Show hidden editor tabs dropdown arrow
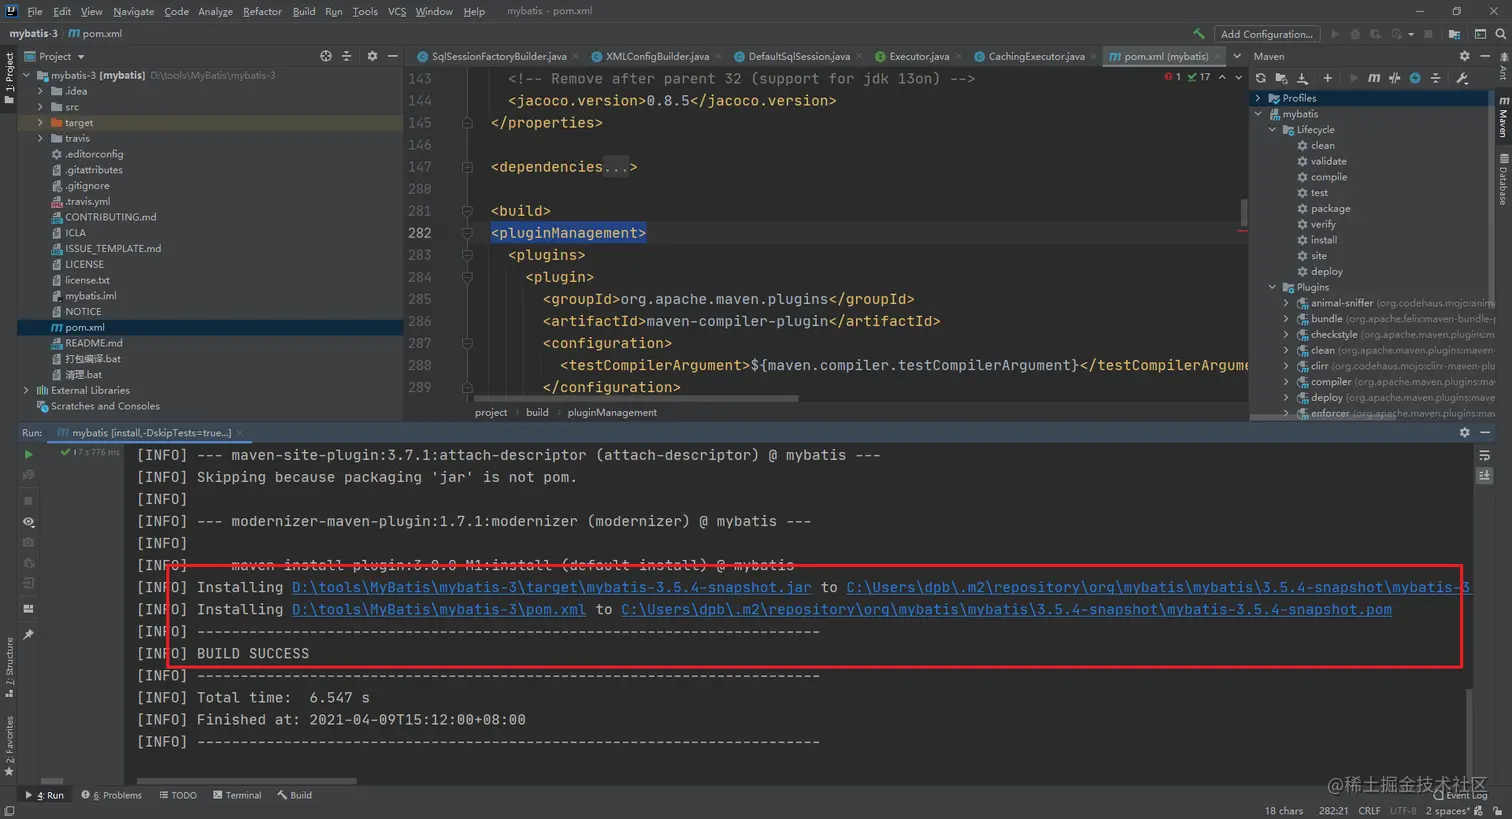This screenshot has height=819, width=1512. (x=1237, y=56)
